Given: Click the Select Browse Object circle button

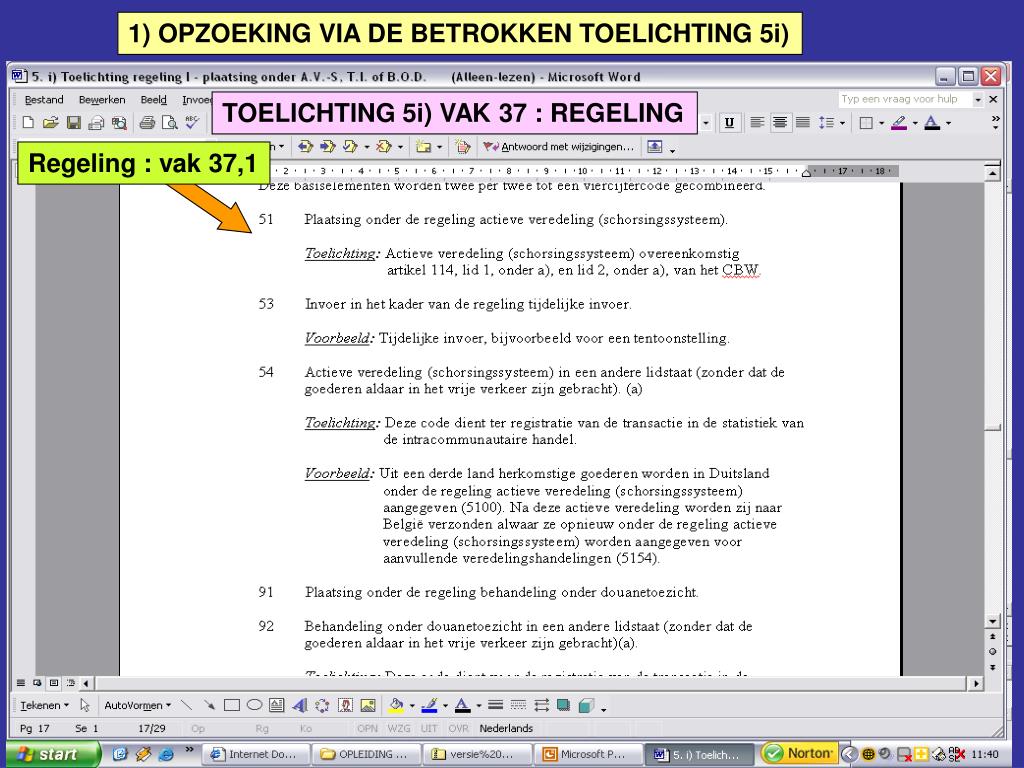Looking at the screenshot, I should pyautogui.click(x=993, y=652).
